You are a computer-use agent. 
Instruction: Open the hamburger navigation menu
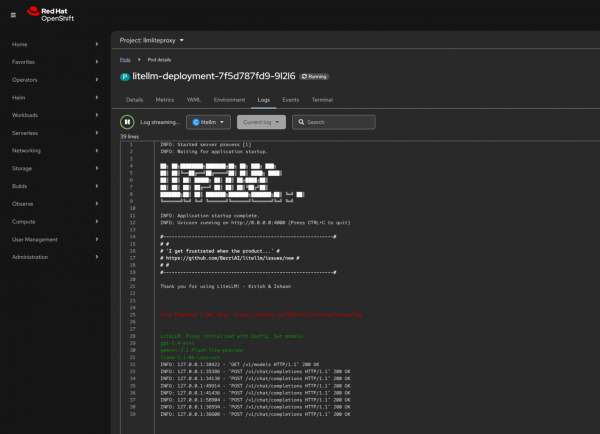13,15
